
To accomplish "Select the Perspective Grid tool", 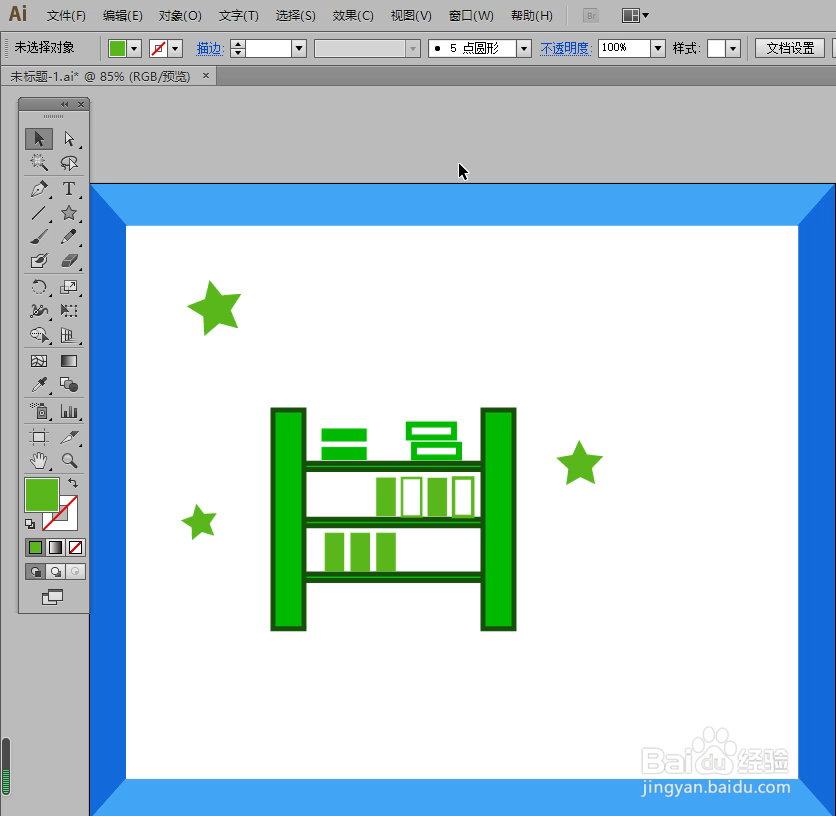I will (x=69, y=335).
